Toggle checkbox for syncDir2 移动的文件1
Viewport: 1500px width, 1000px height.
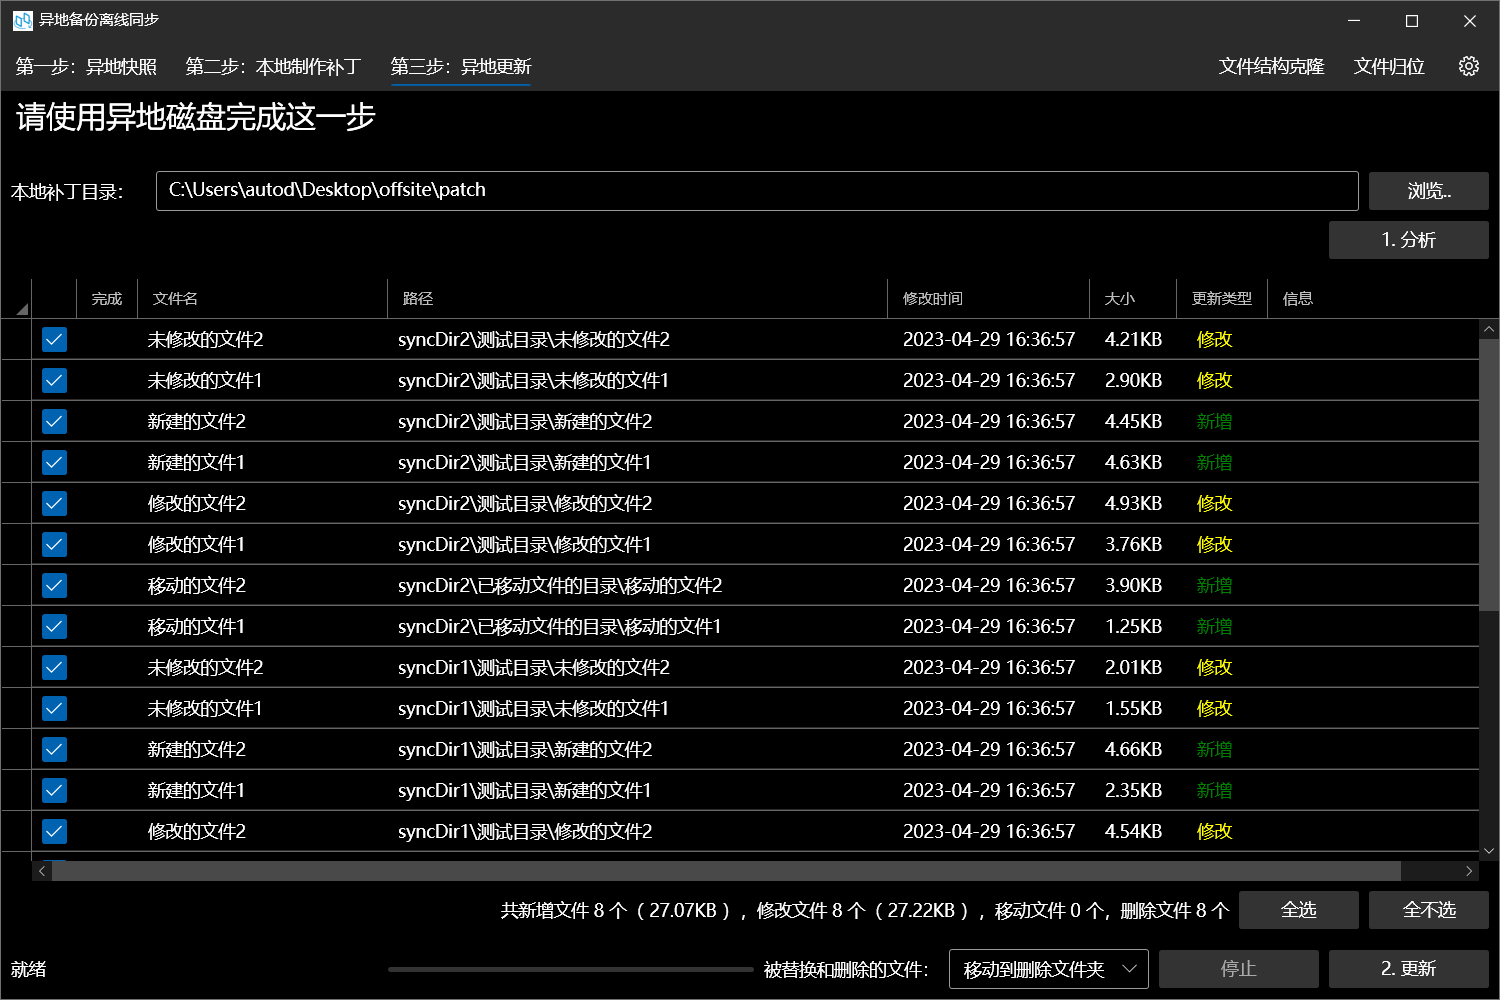tap(55, 627)
